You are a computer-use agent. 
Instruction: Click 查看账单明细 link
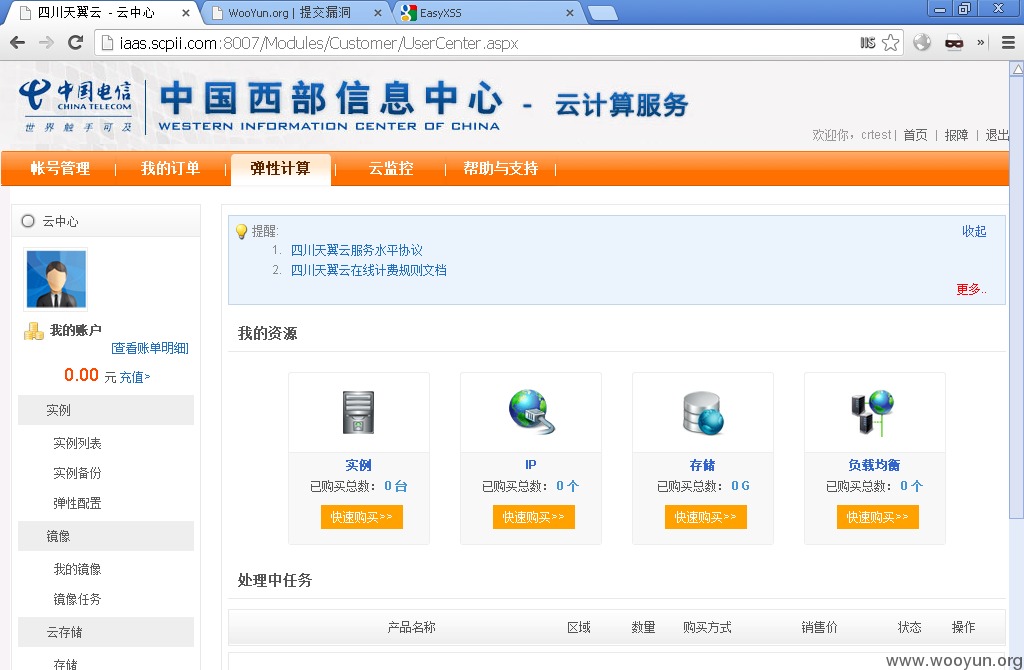[150, 348]
